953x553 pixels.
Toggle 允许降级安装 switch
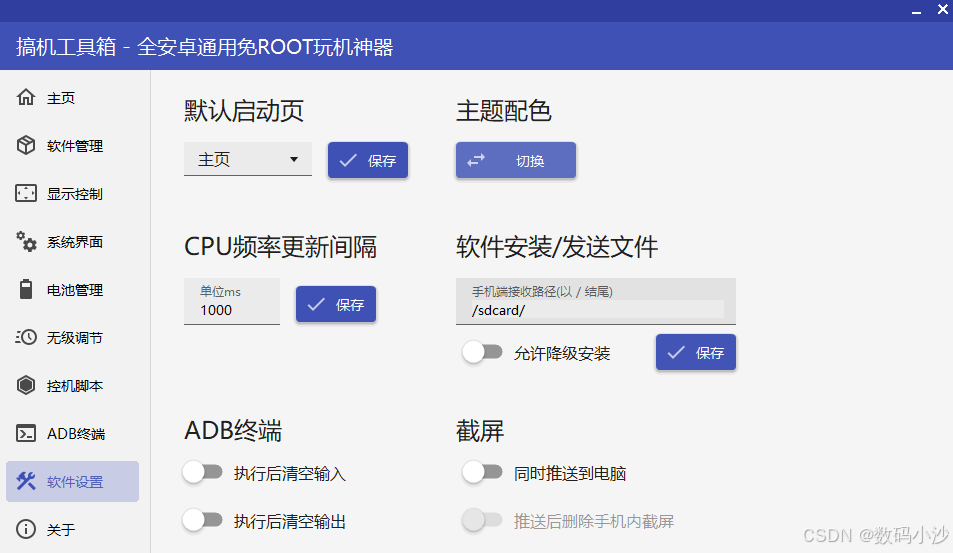482,352
